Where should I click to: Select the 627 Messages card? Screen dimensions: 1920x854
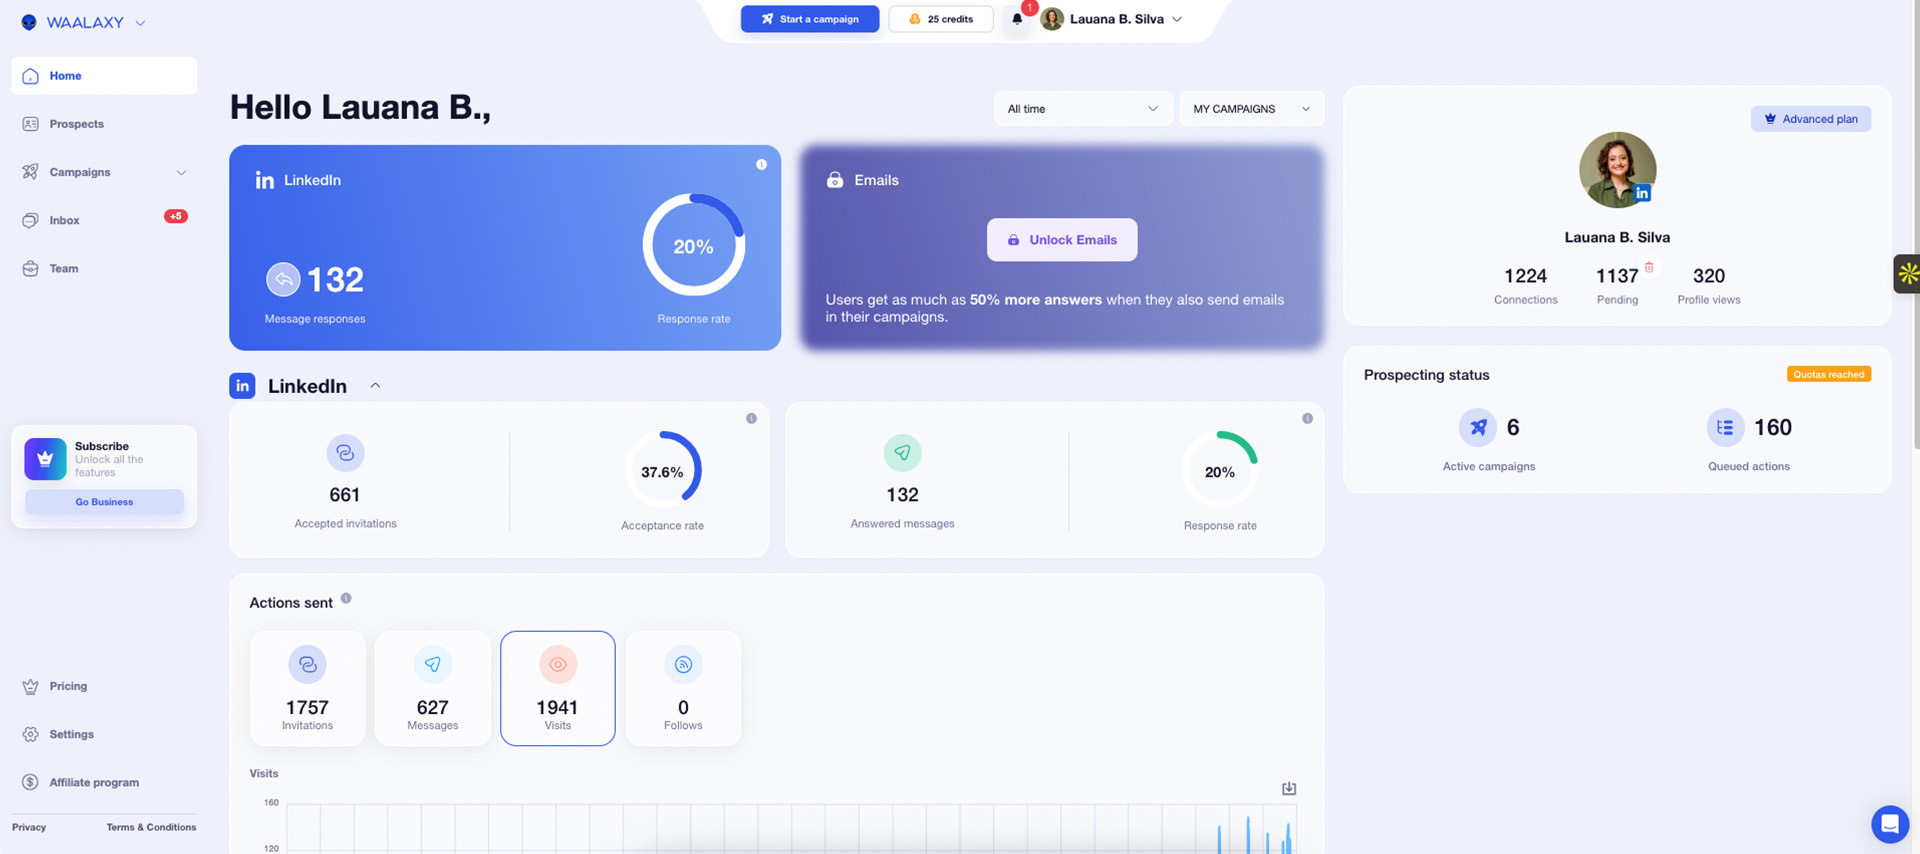click(432, 688)
